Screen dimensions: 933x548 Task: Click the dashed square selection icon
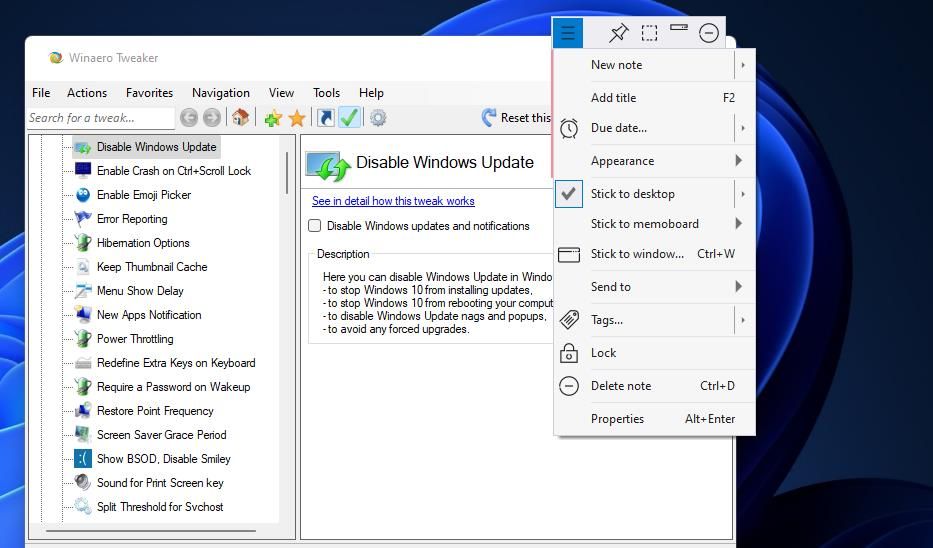(649, 33)
